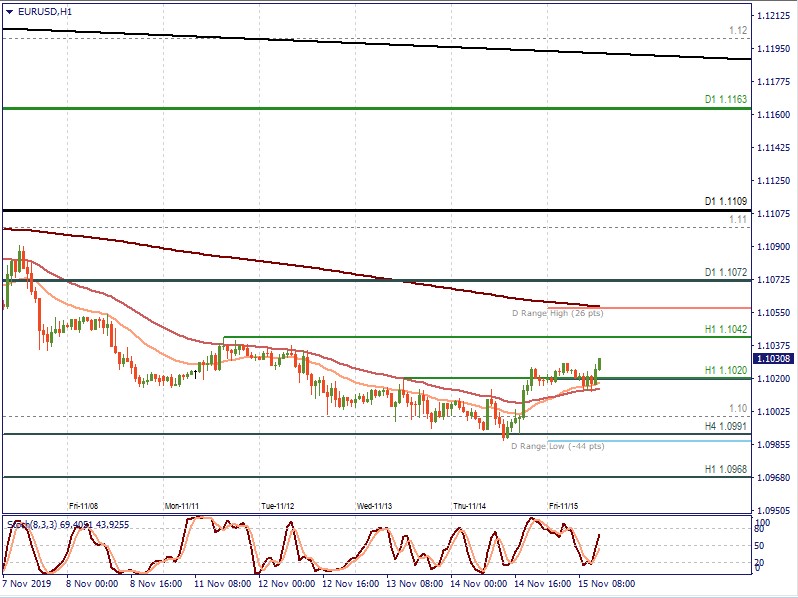Click the current price tag 1.10308
The width and height of the screenshot is (798, 598).
(x=773, y=359)
